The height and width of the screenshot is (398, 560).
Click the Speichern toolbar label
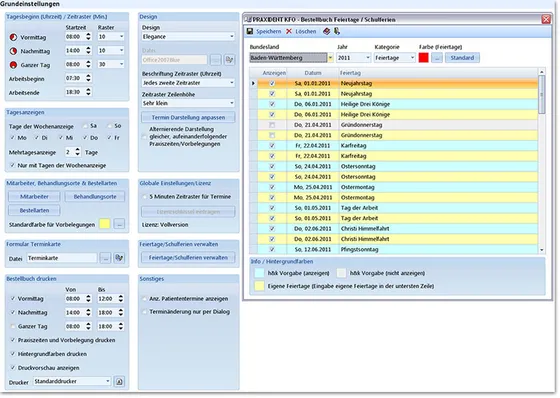pyautogui.click(x=269, y=31)
